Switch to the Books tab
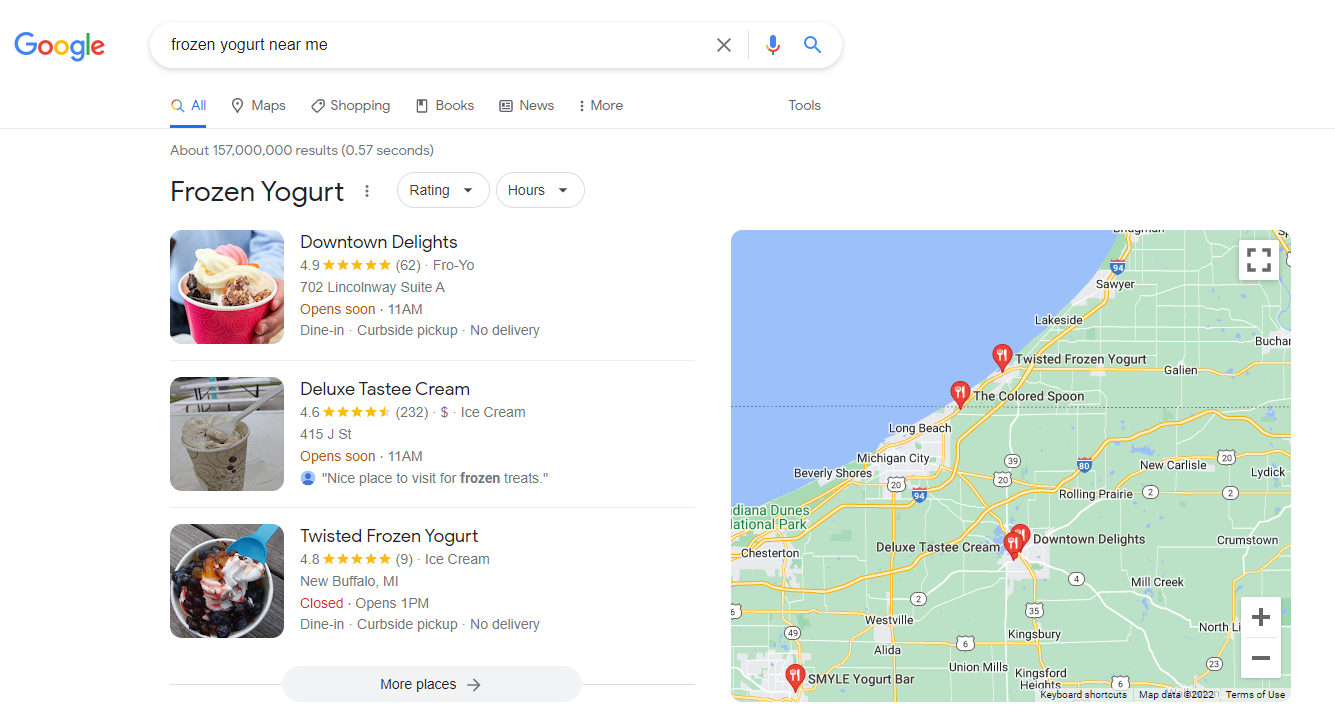 click(445, 105)
